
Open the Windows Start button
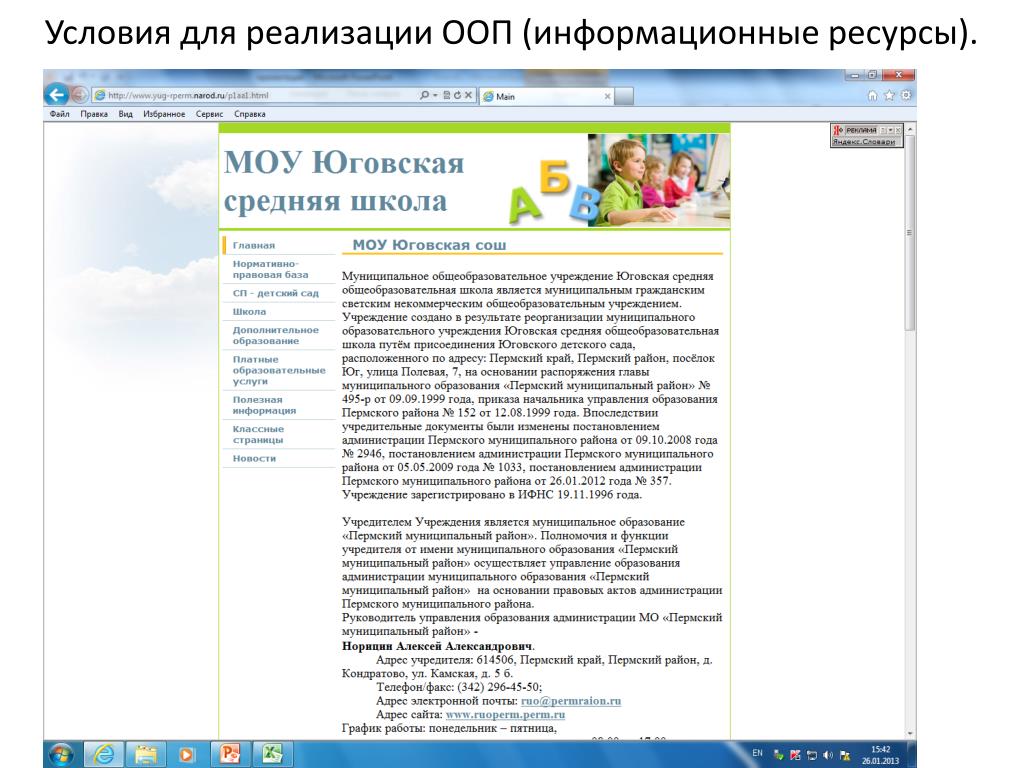61,755
